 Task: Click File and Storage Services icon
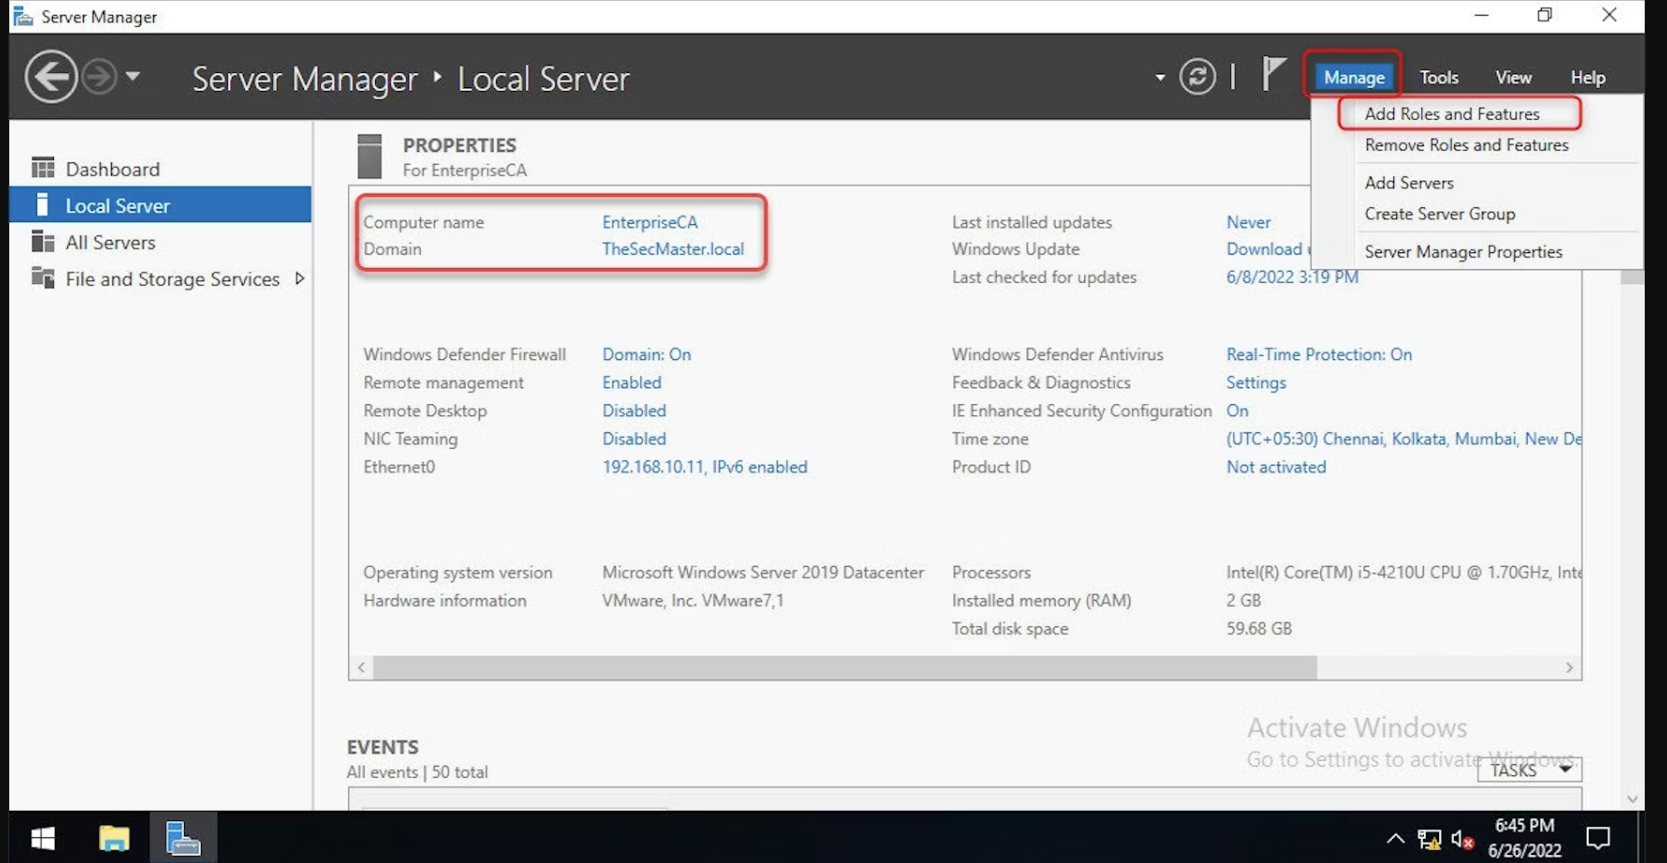(x=43, y=278)
